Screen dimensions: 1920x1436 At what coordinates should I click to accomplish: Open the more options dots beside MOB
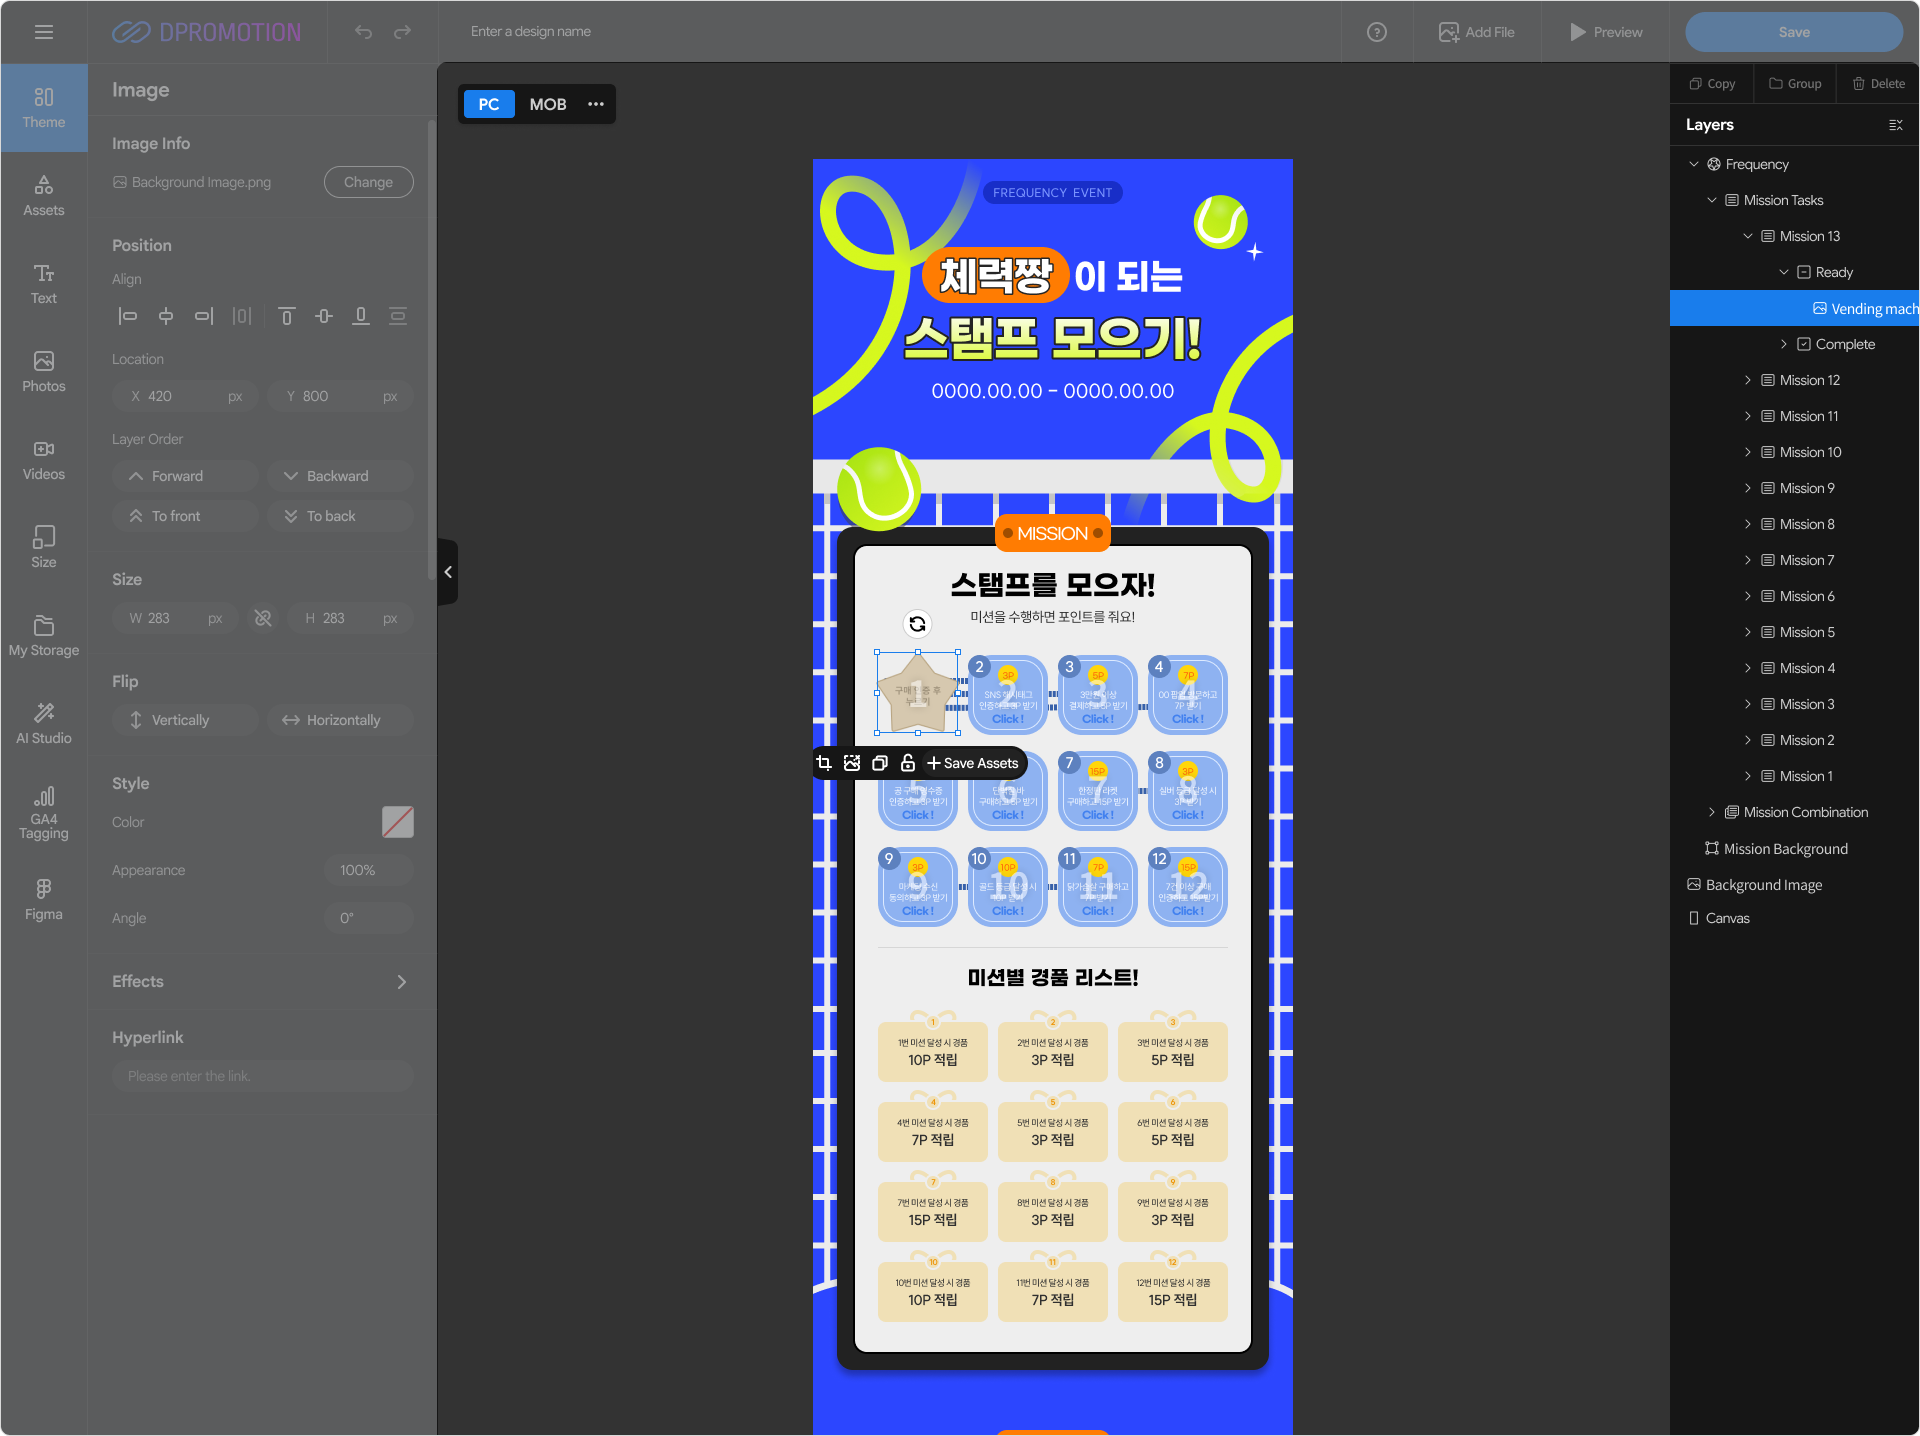[596, 104]
